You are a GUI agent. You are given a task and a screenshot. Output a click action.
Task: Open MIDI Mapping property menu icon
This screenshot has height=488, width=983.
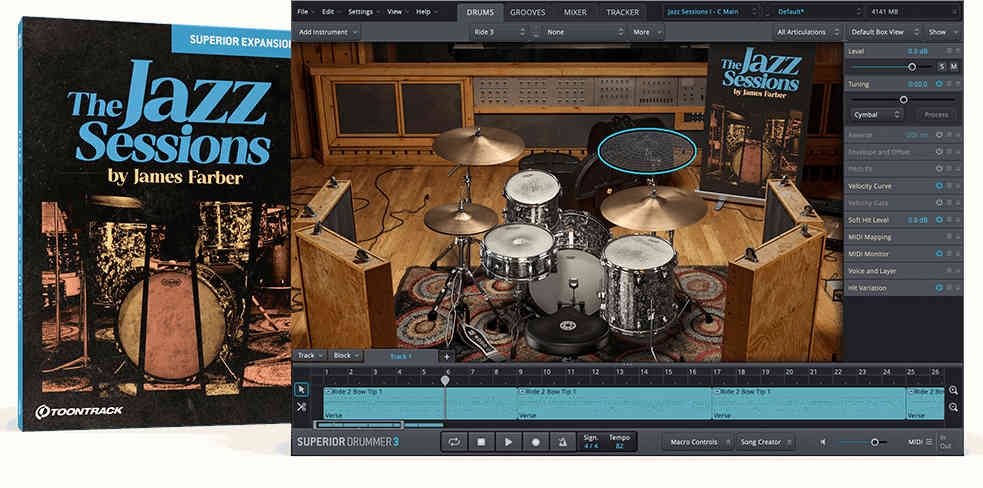(x=949, y=236)
